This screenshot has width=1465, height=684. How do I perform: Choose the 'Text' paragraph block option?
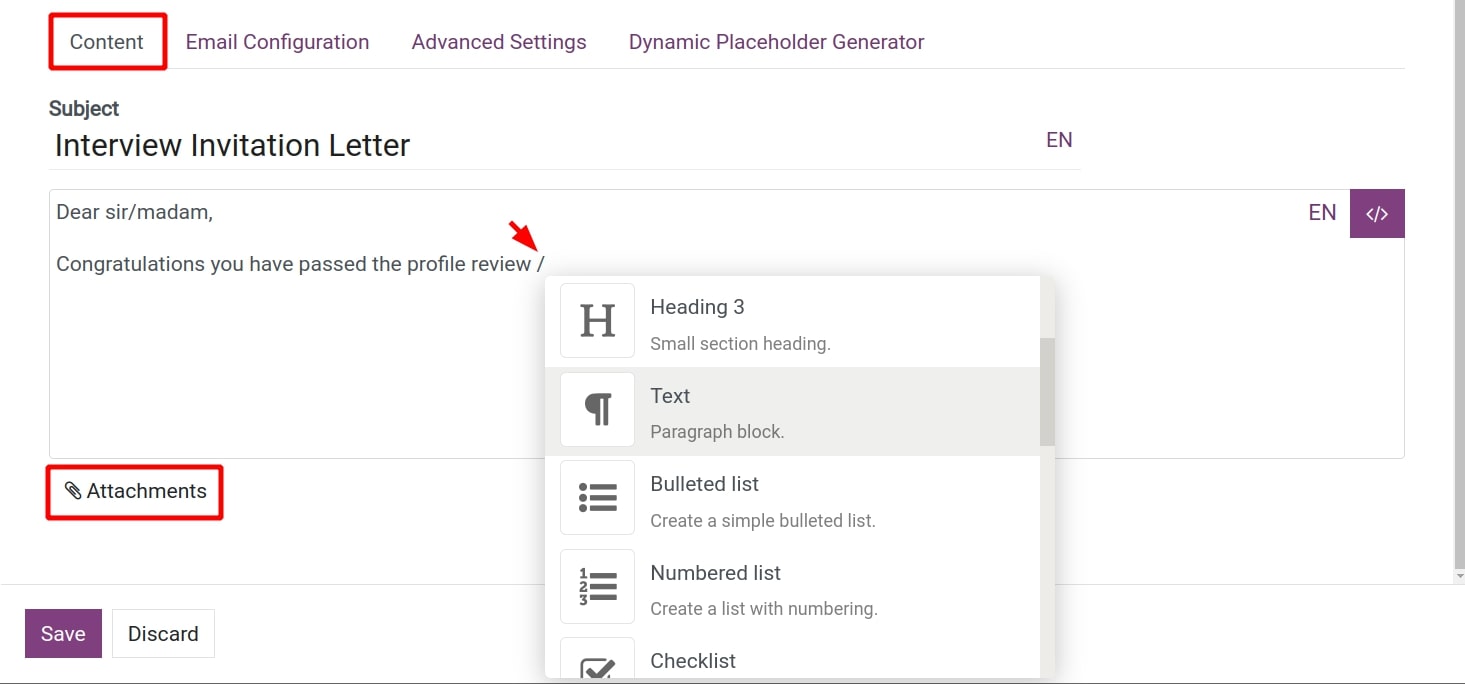670,396
